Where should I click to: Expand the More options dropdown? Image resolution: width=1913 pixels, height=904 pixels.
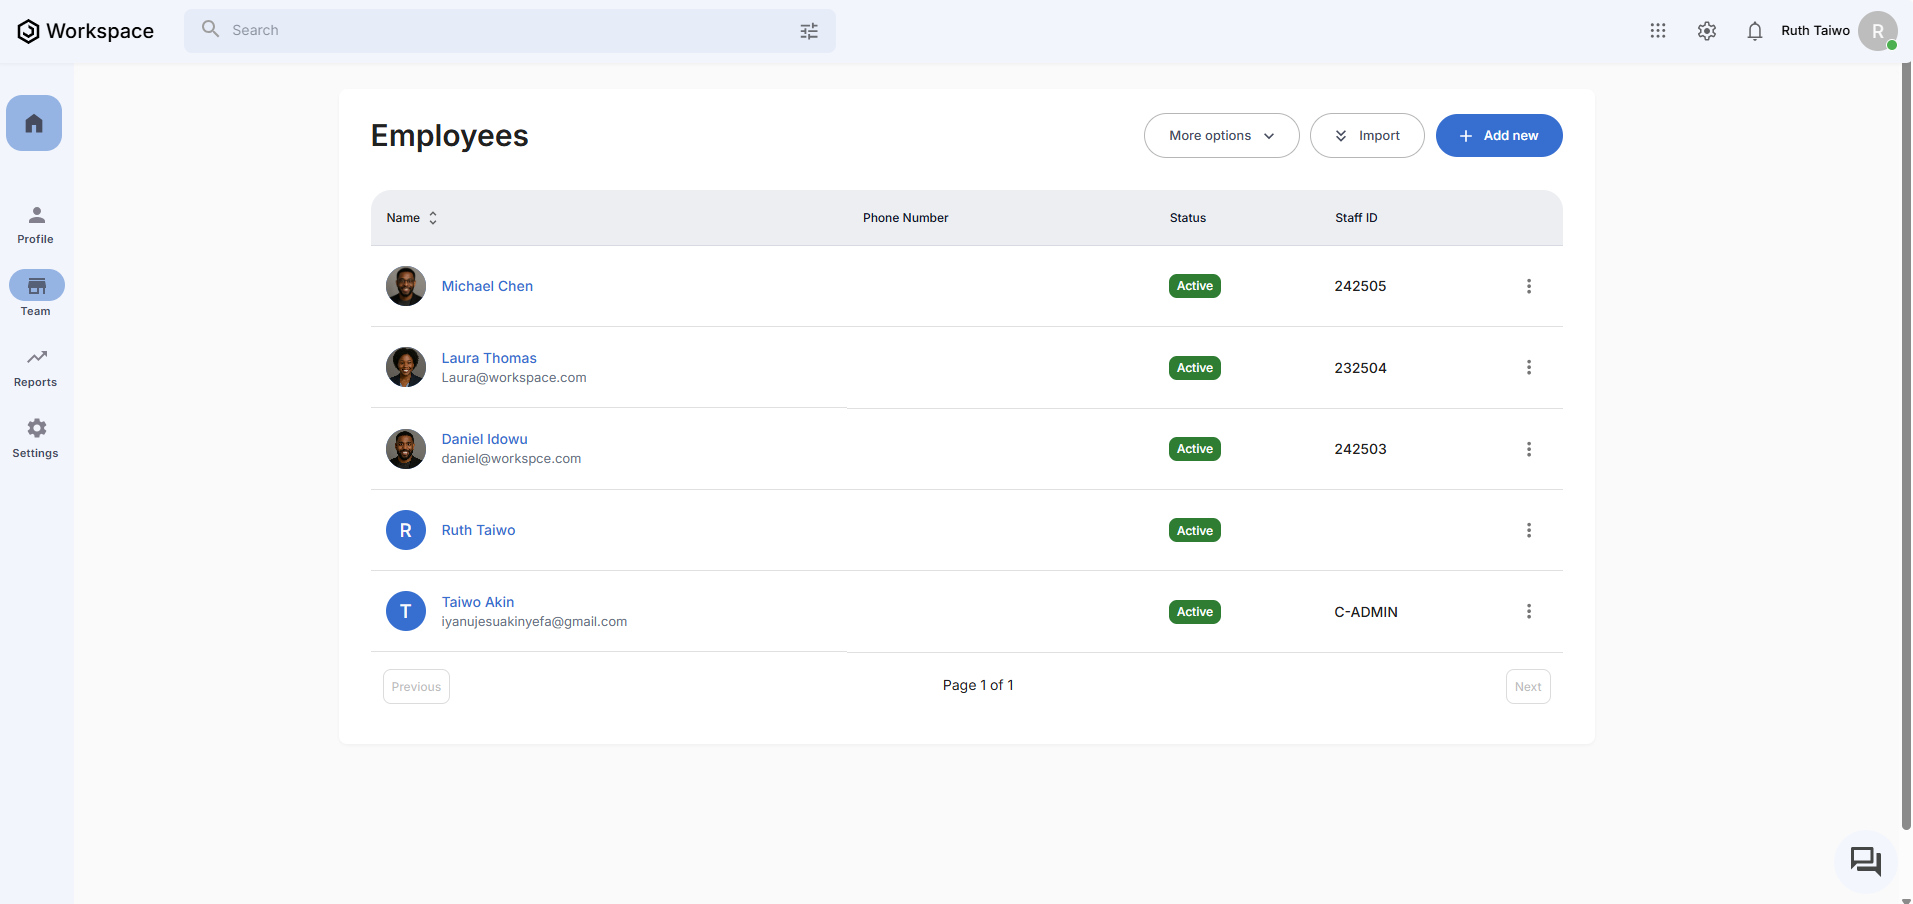coord(1221,136)
